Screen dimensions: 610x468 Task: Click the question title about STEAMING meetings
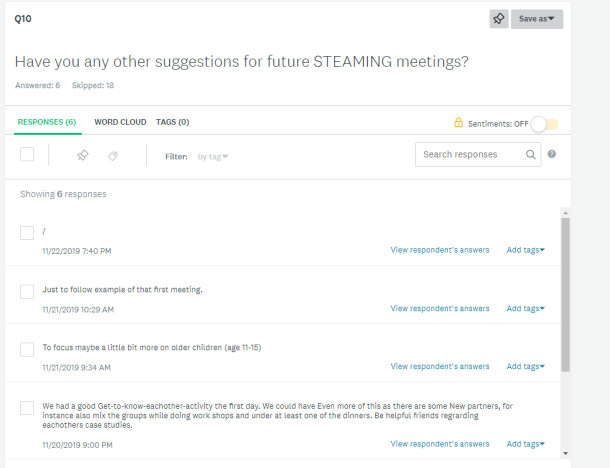(x=242, y=62)
